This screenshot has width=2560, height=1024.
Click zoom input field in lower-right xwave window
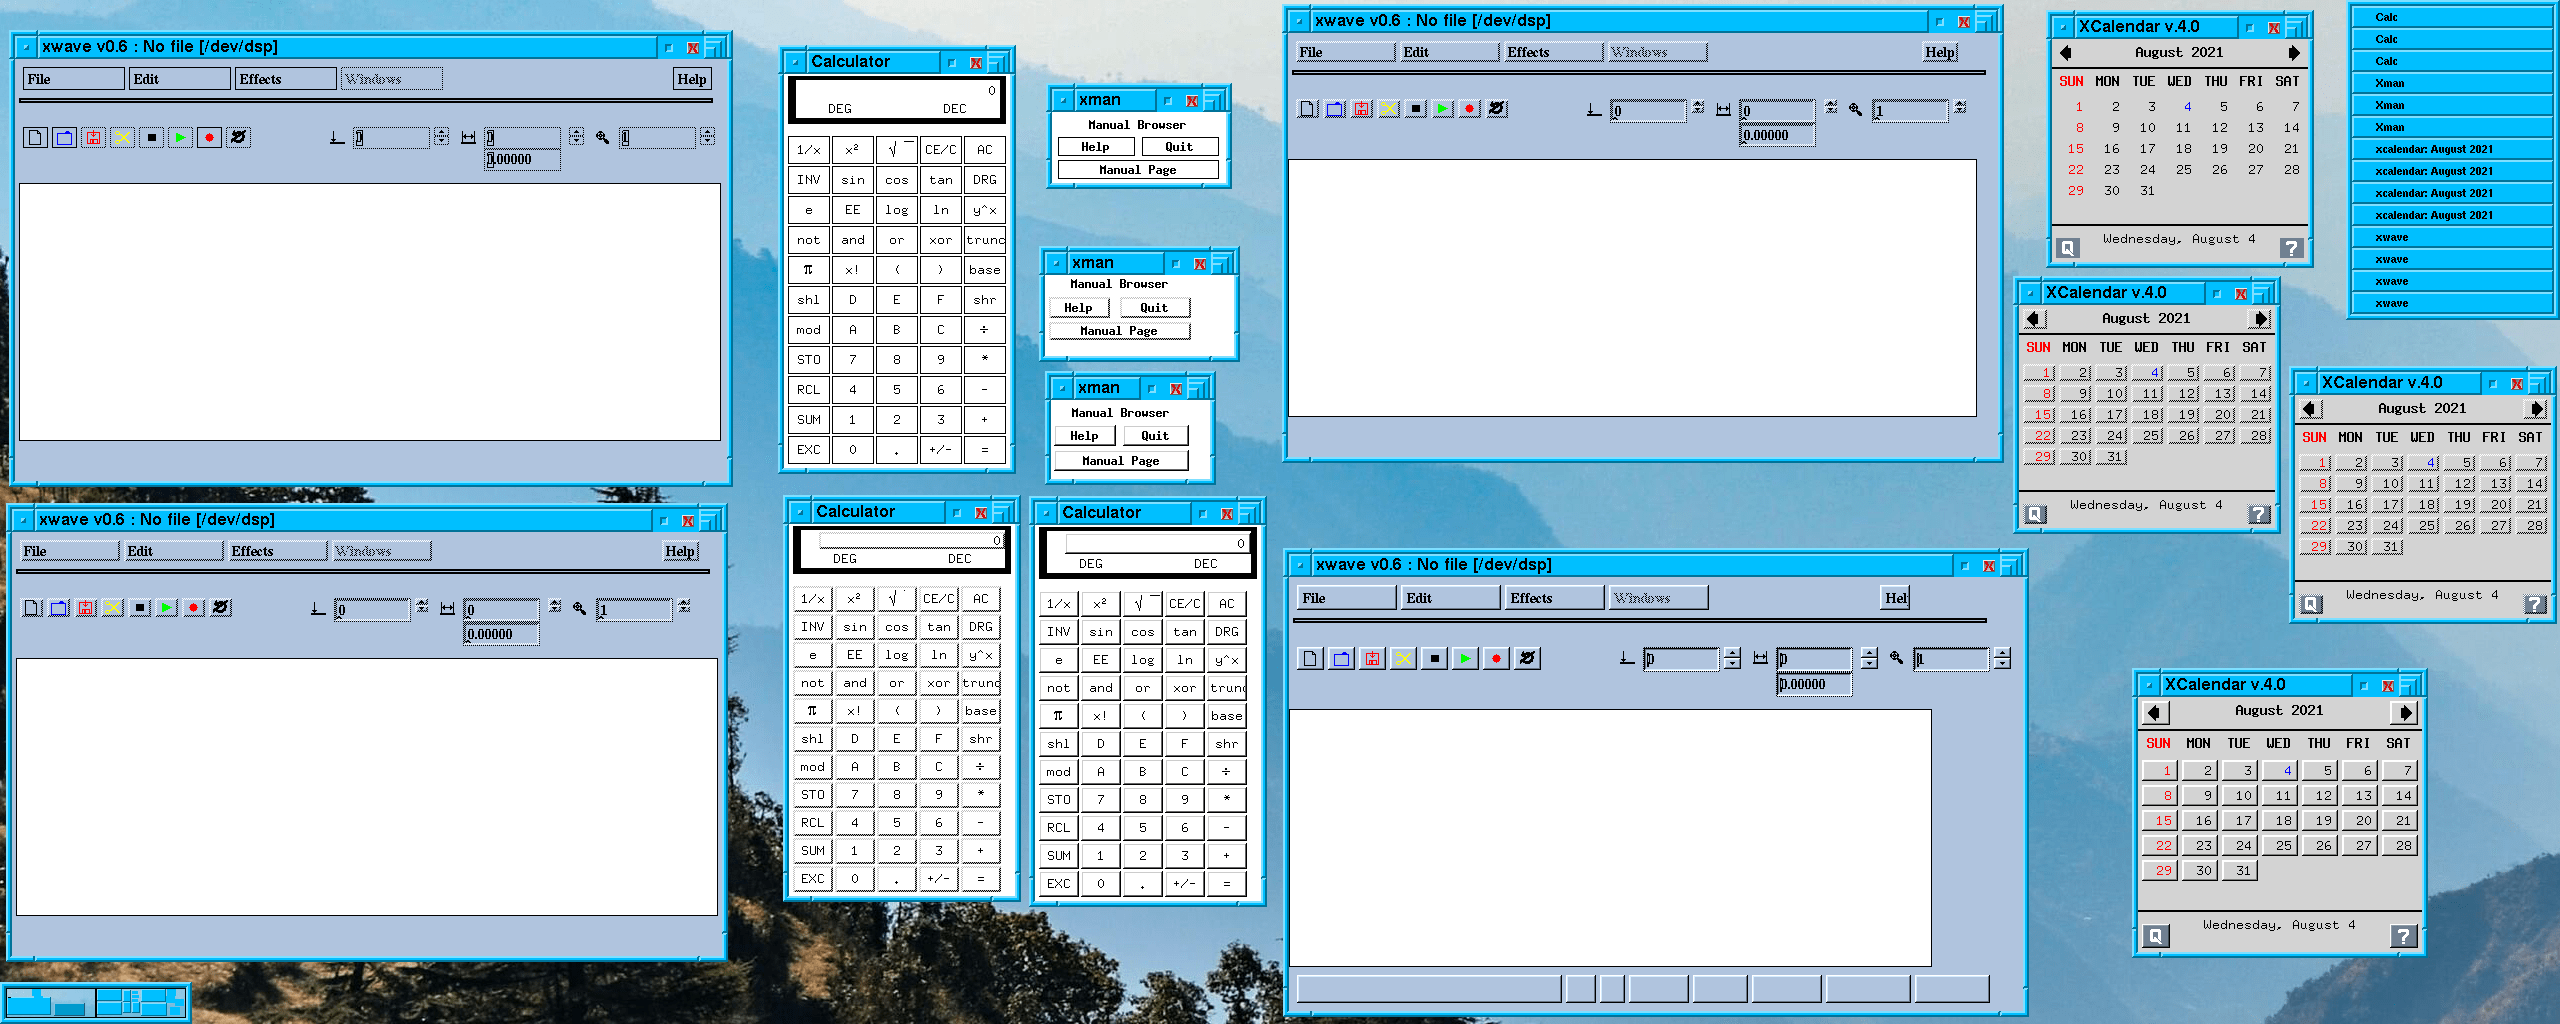[x=1952, y=659]
